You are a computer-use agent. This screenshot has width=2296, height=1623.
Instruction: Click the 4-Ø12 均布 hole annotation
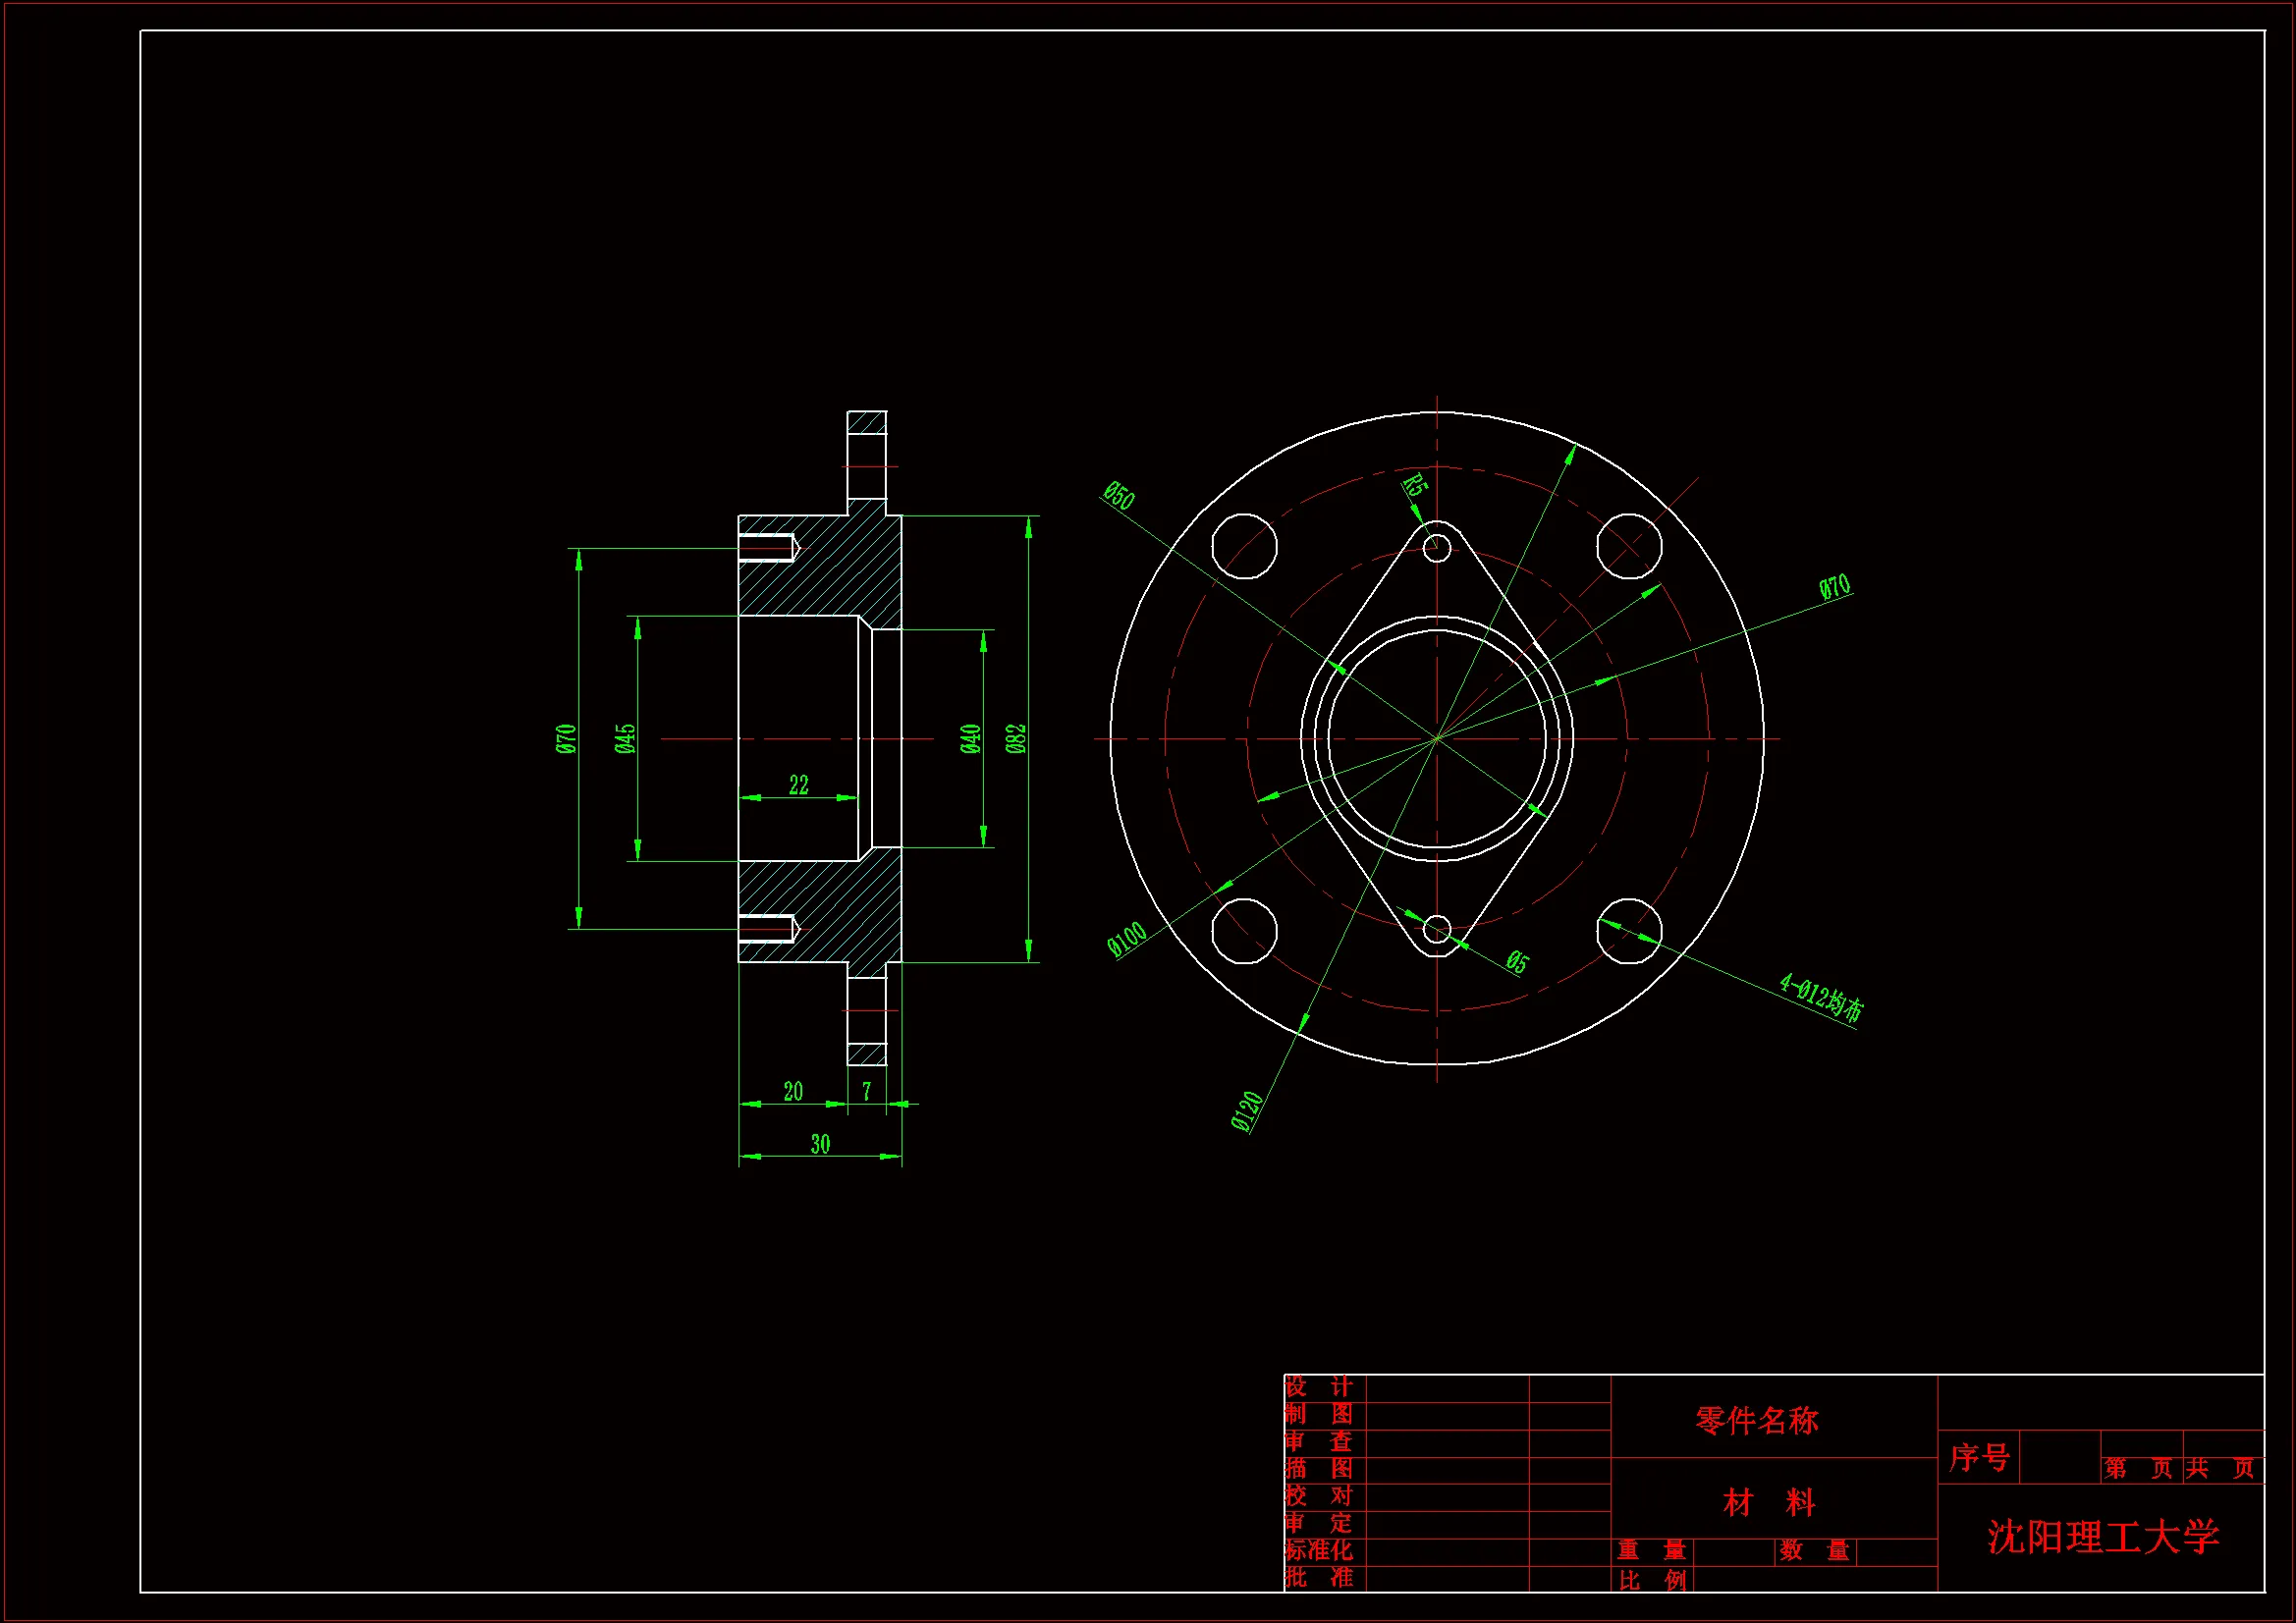[x=1821, y=997]
